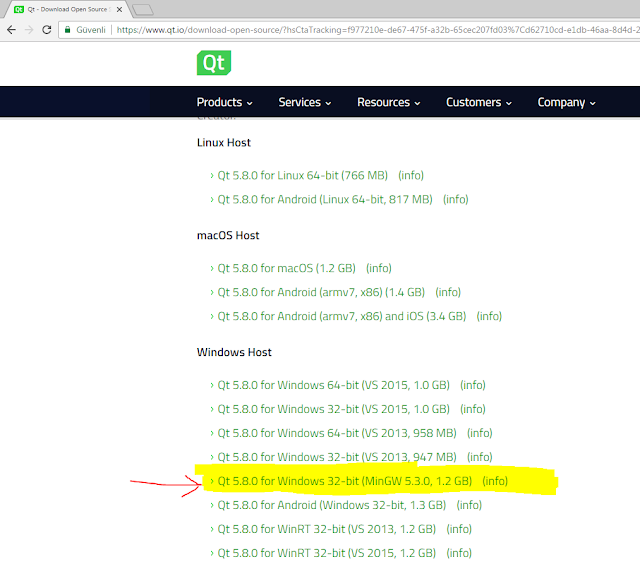Open info for Windows 64-bit VS 2013
Viewport: 640px width, 569px height.
(480, 433)
